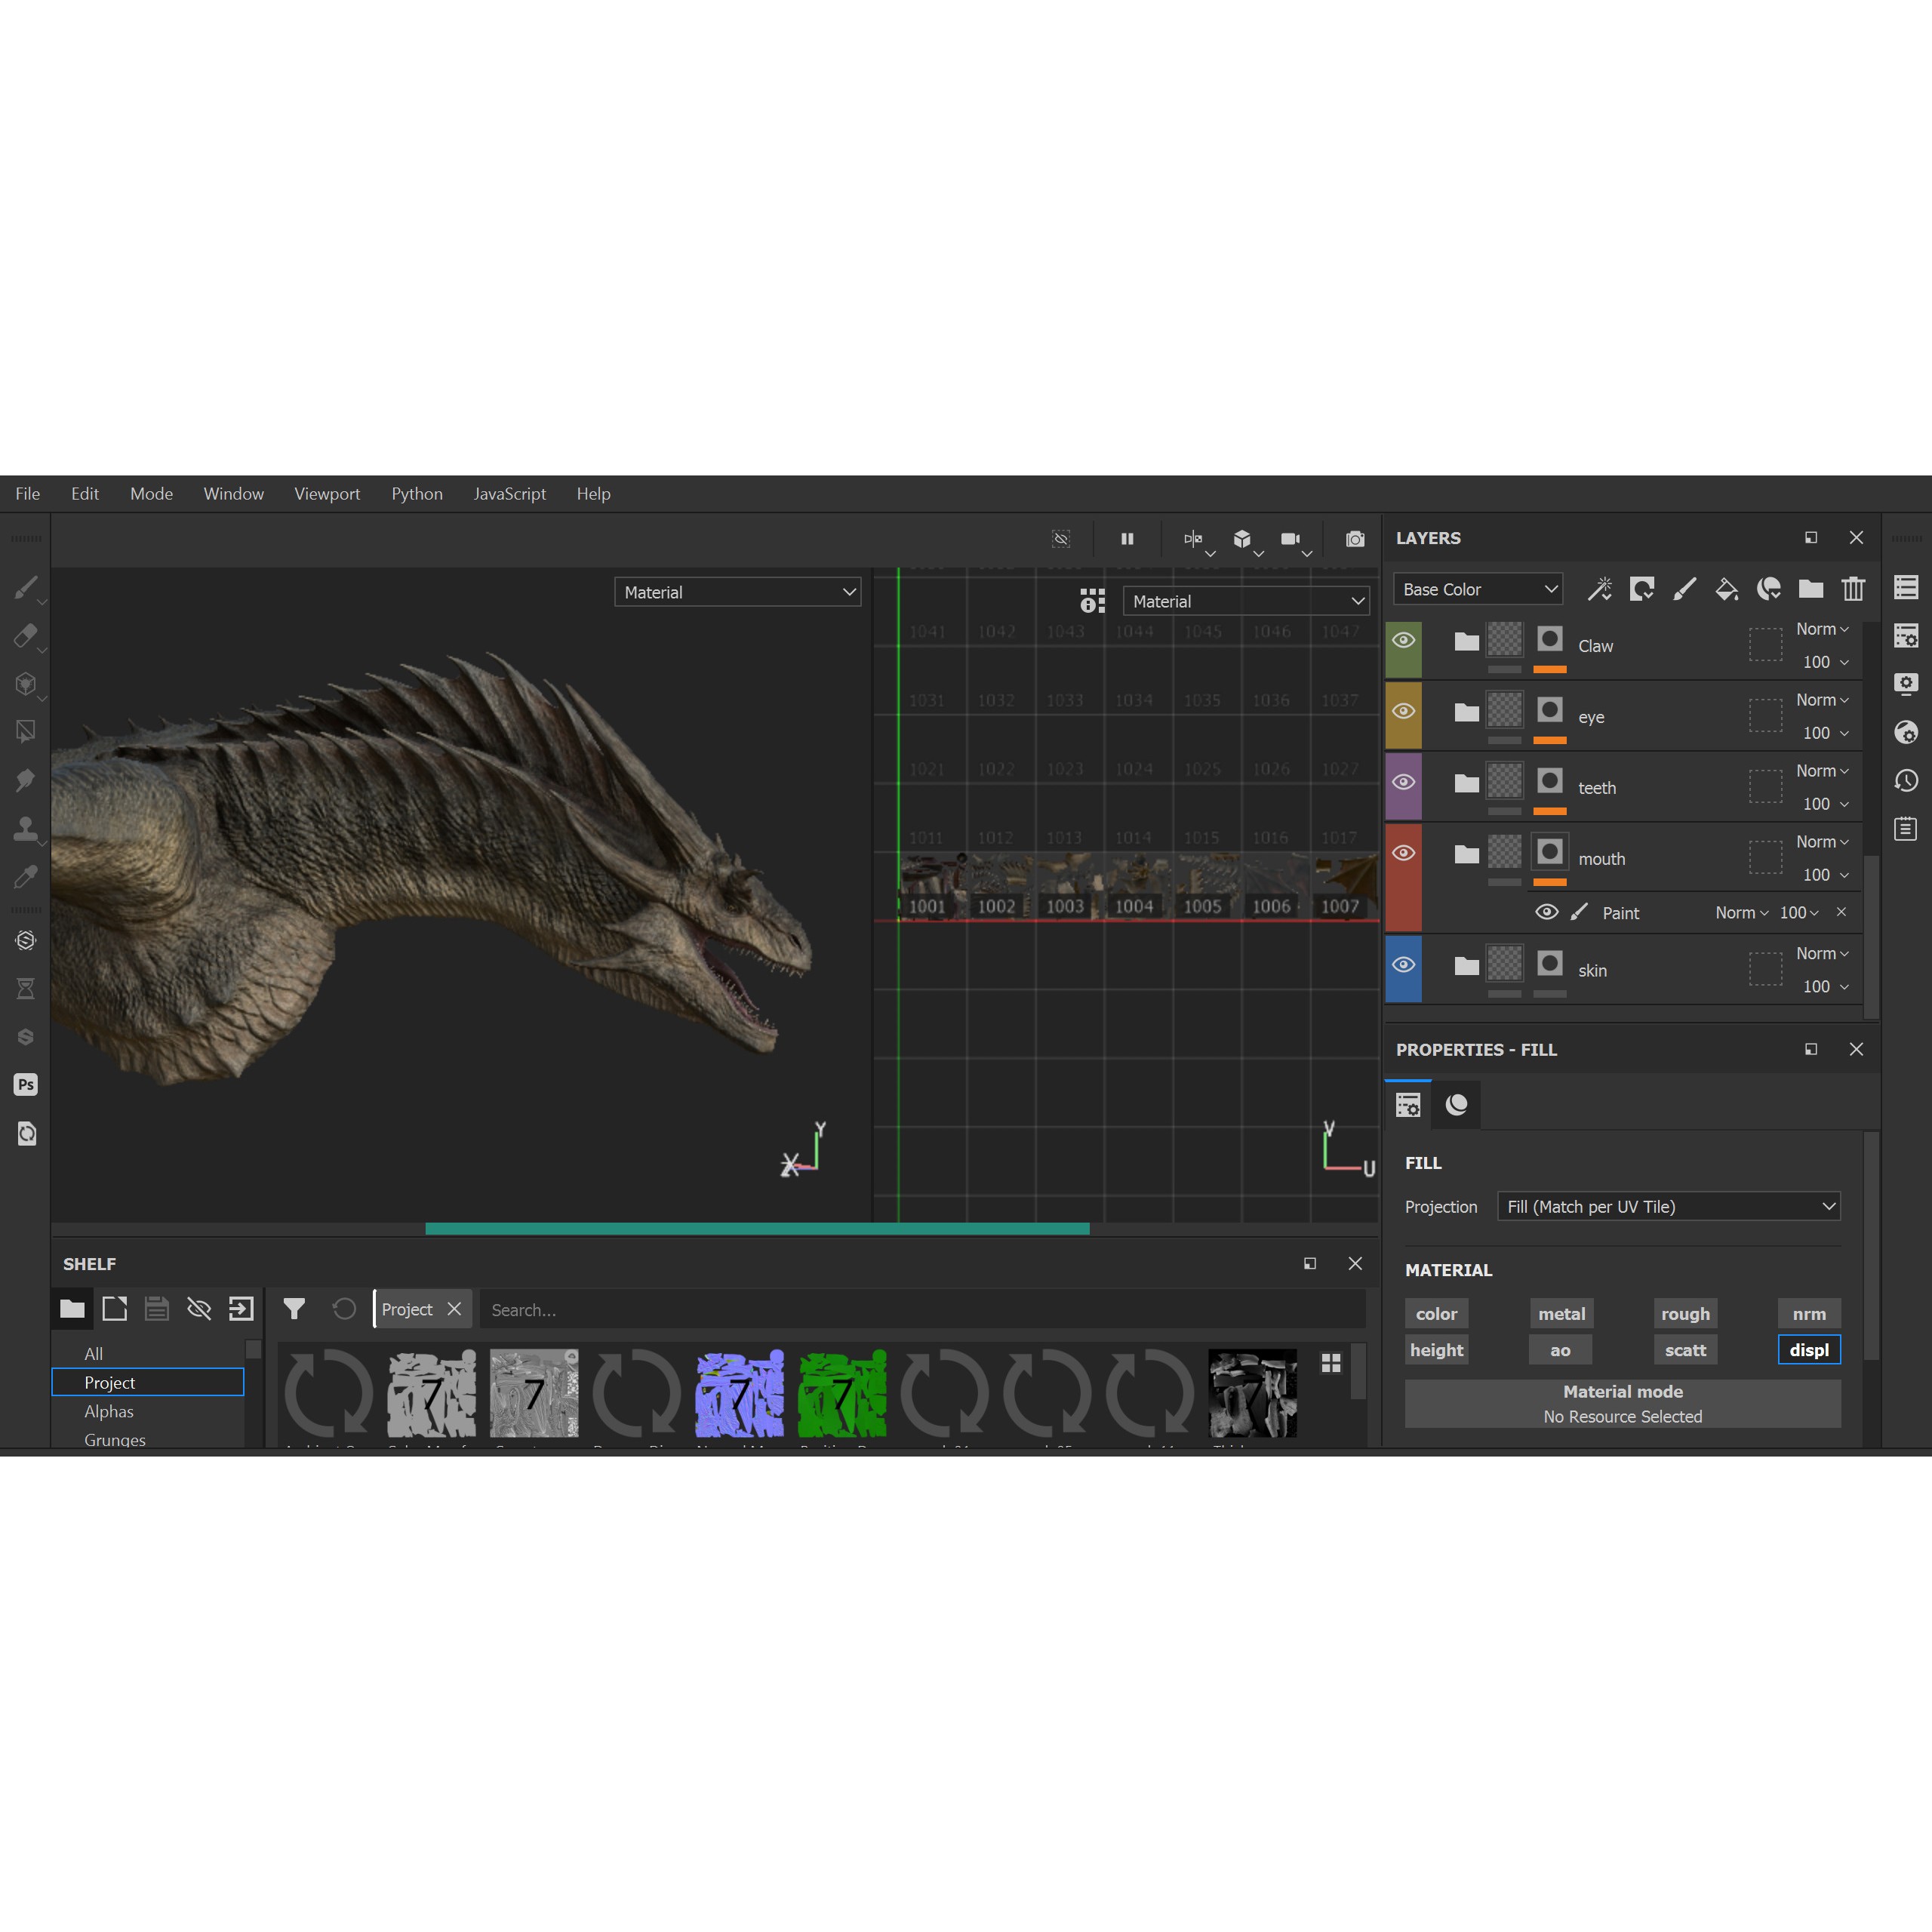The height and width of the screenshot is (1932, 1932).
Task: Open the Viewport menu
Action: (327, 494)
